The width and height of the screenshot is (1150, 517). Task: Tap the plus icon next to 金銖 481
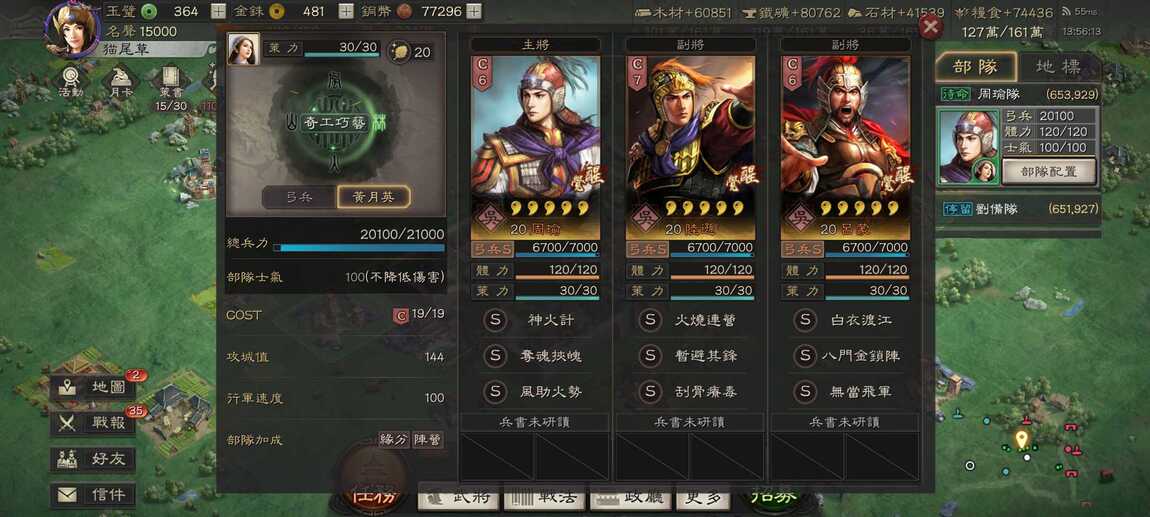pyautogui.click(x=346, y=11)
